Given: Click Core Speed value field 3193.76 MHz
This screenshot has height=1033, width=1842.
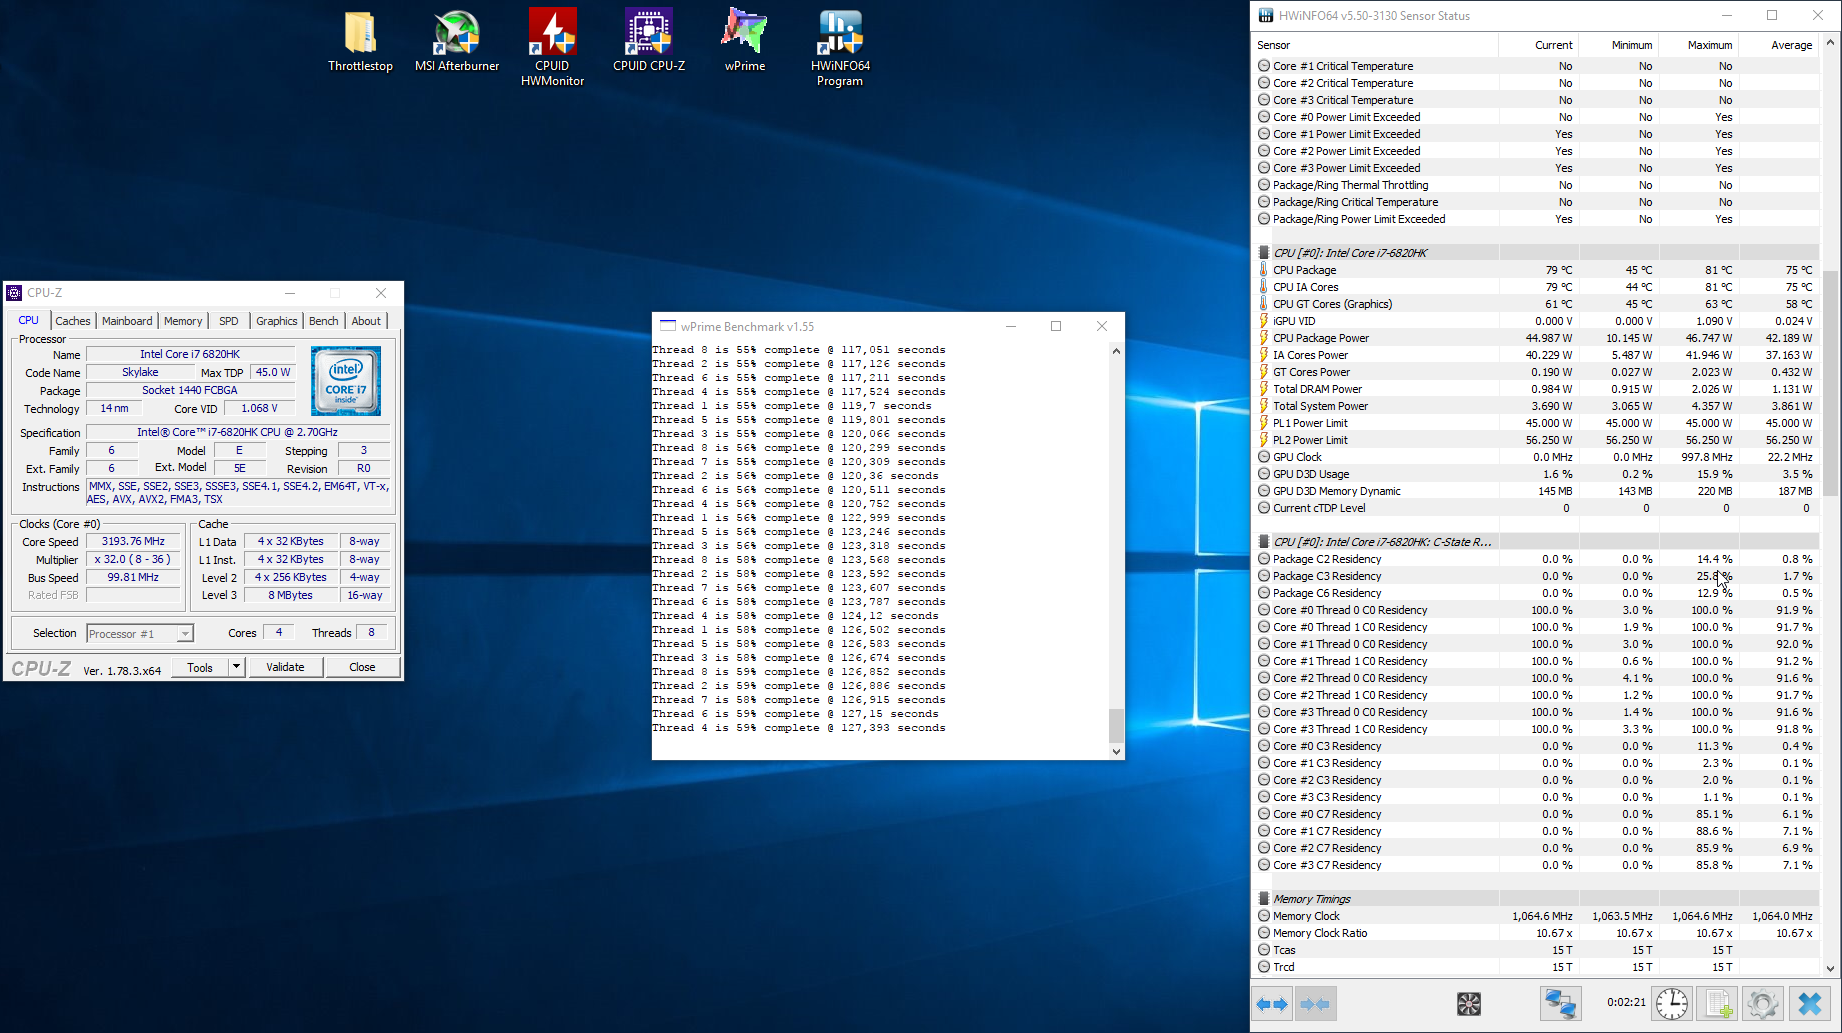Looking at the screenshot, I should pyautogui.click(x=133, y=541).
